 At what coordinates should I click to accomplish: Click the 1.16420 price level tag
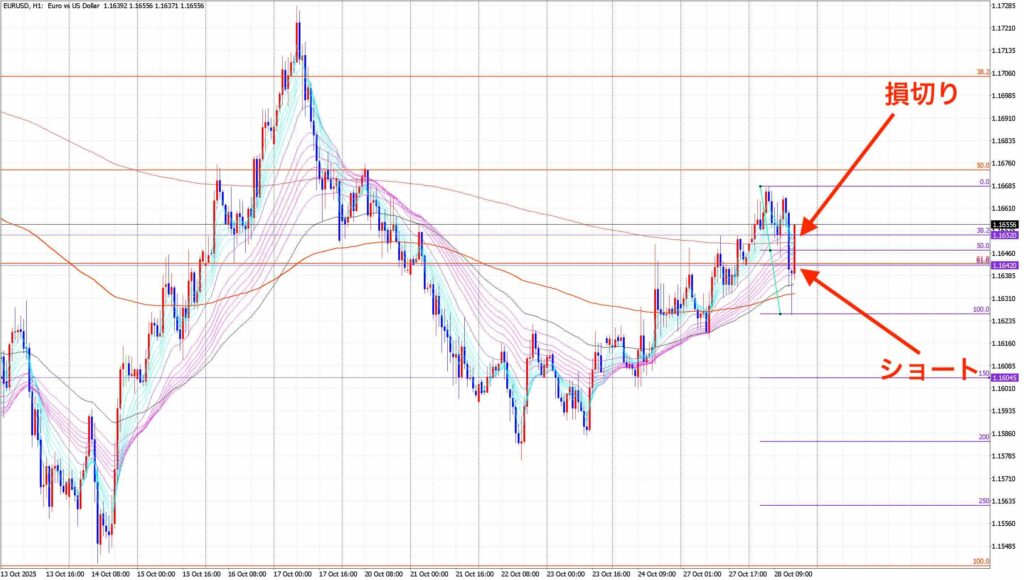pyautogui.click(x=1004, y=266)
